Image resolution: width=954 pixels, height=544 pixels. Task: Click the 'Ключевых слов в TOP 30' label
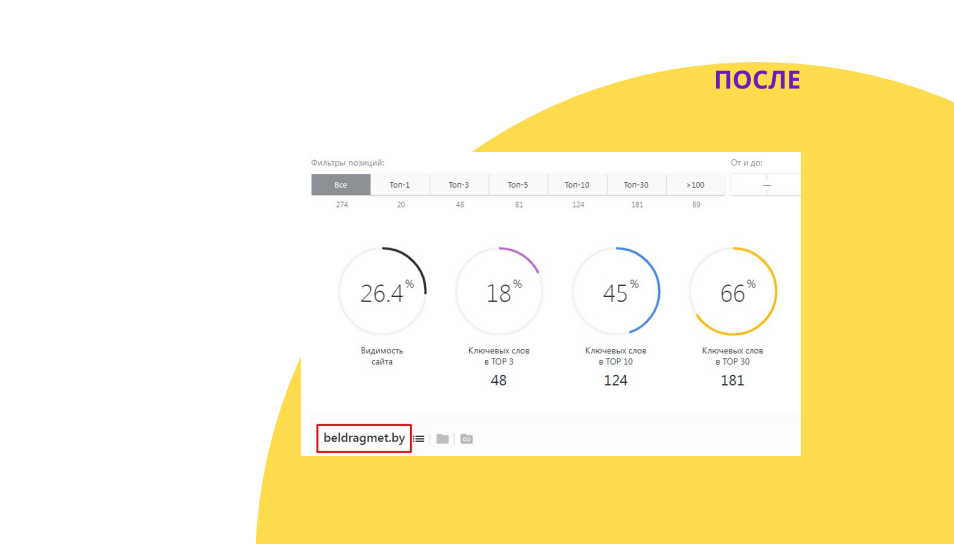733,356
